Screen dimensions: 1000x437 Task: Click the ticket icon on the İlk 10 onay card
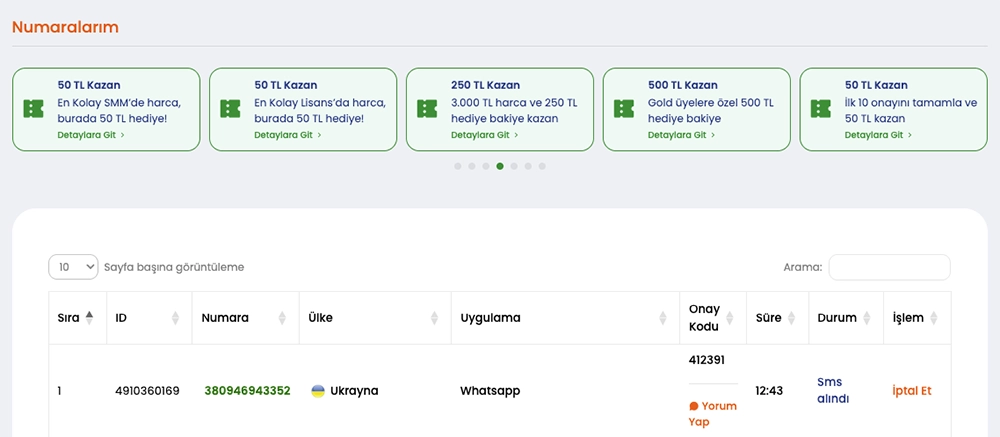[821, 109]
